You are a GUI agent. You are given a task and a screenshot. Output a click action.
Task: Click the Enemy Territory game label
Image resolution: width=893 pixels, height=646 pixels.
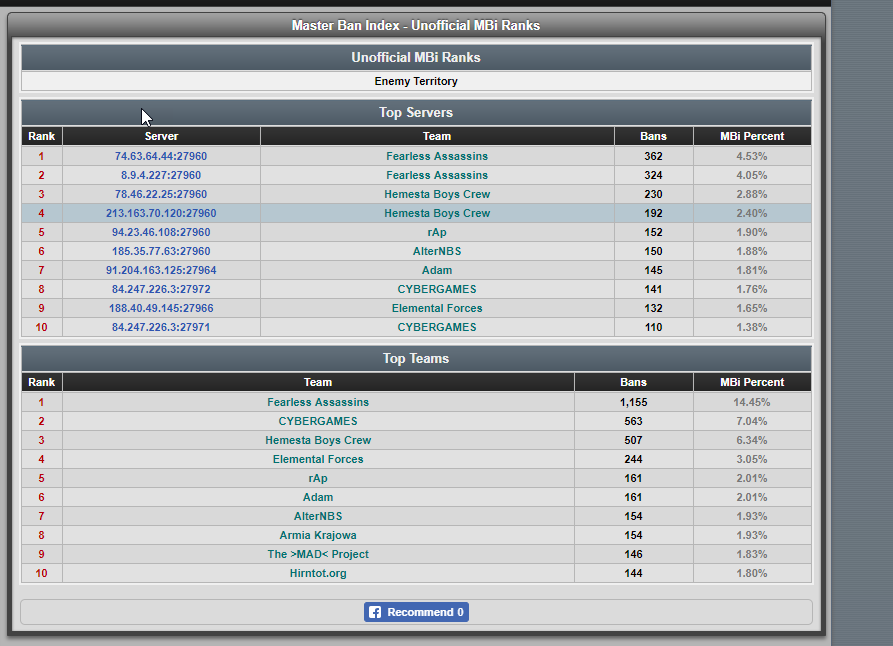(x=416, y=81)
